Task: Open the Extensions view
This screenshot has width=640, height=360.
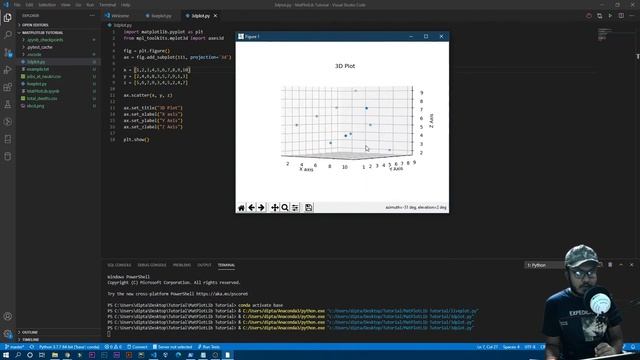Action: [8, 87]
